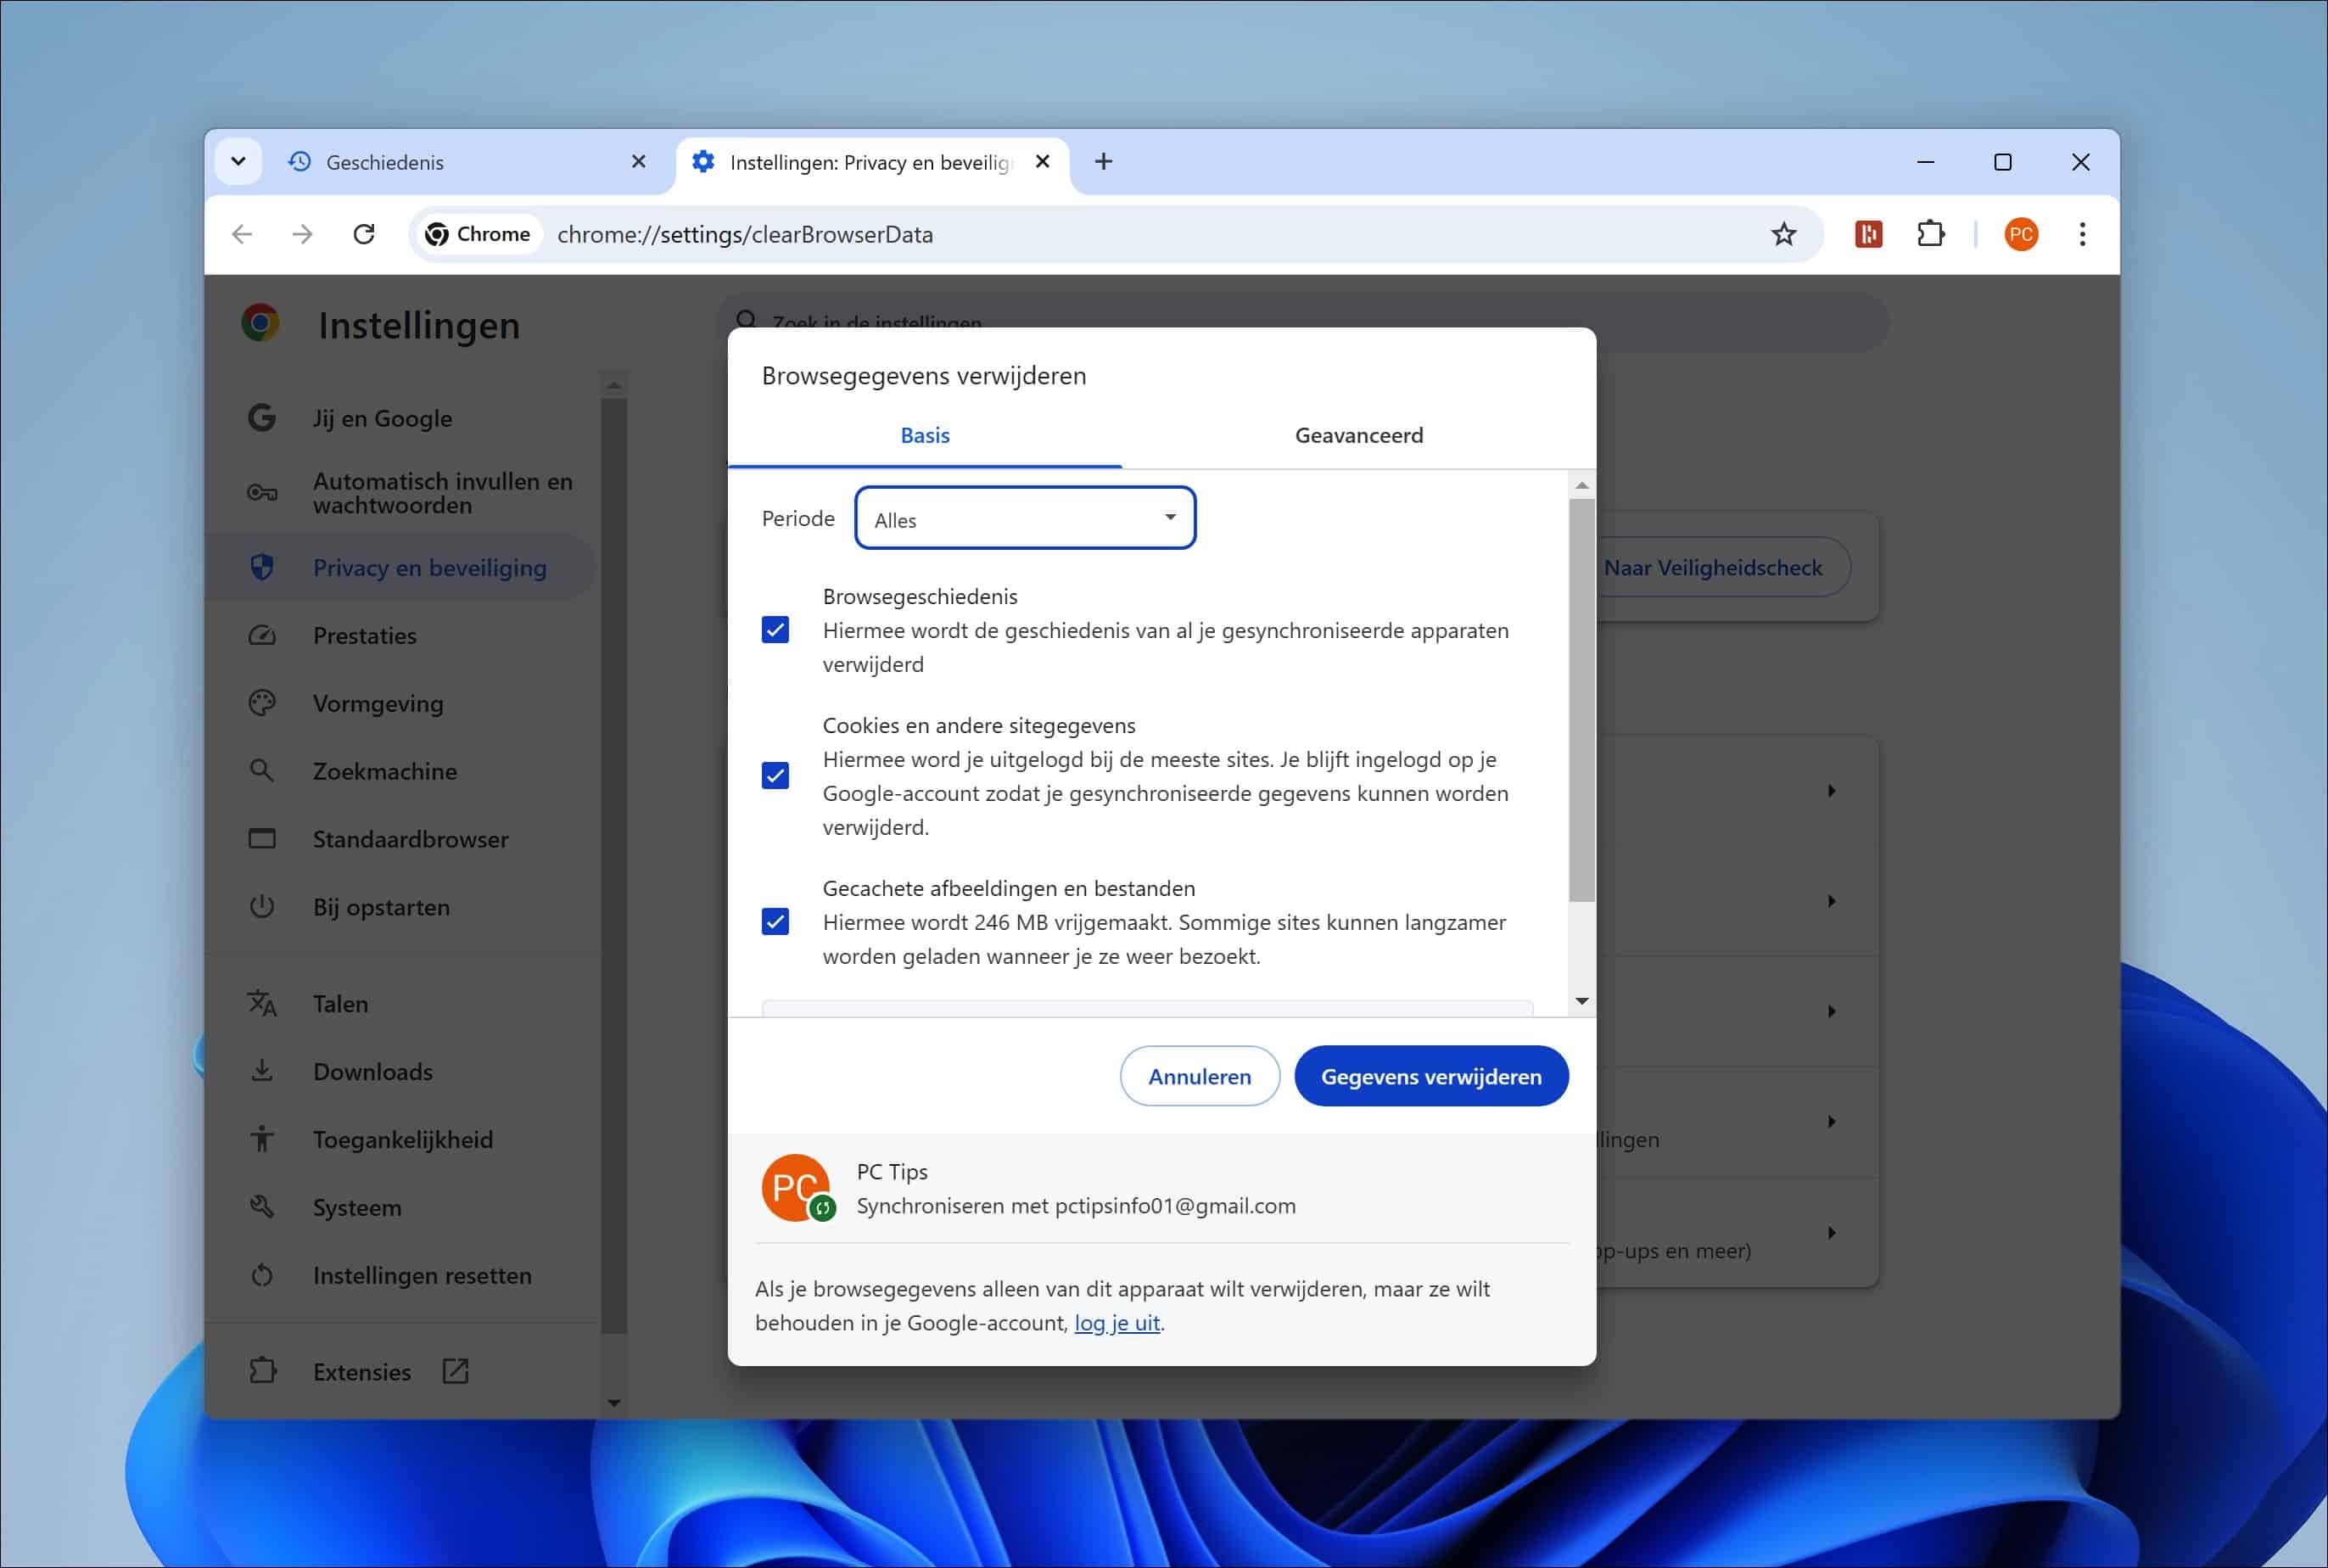The image size is (2328, 1568).
Task: Click the Bij opstarten power icon
Action: [x=262, y=907]
